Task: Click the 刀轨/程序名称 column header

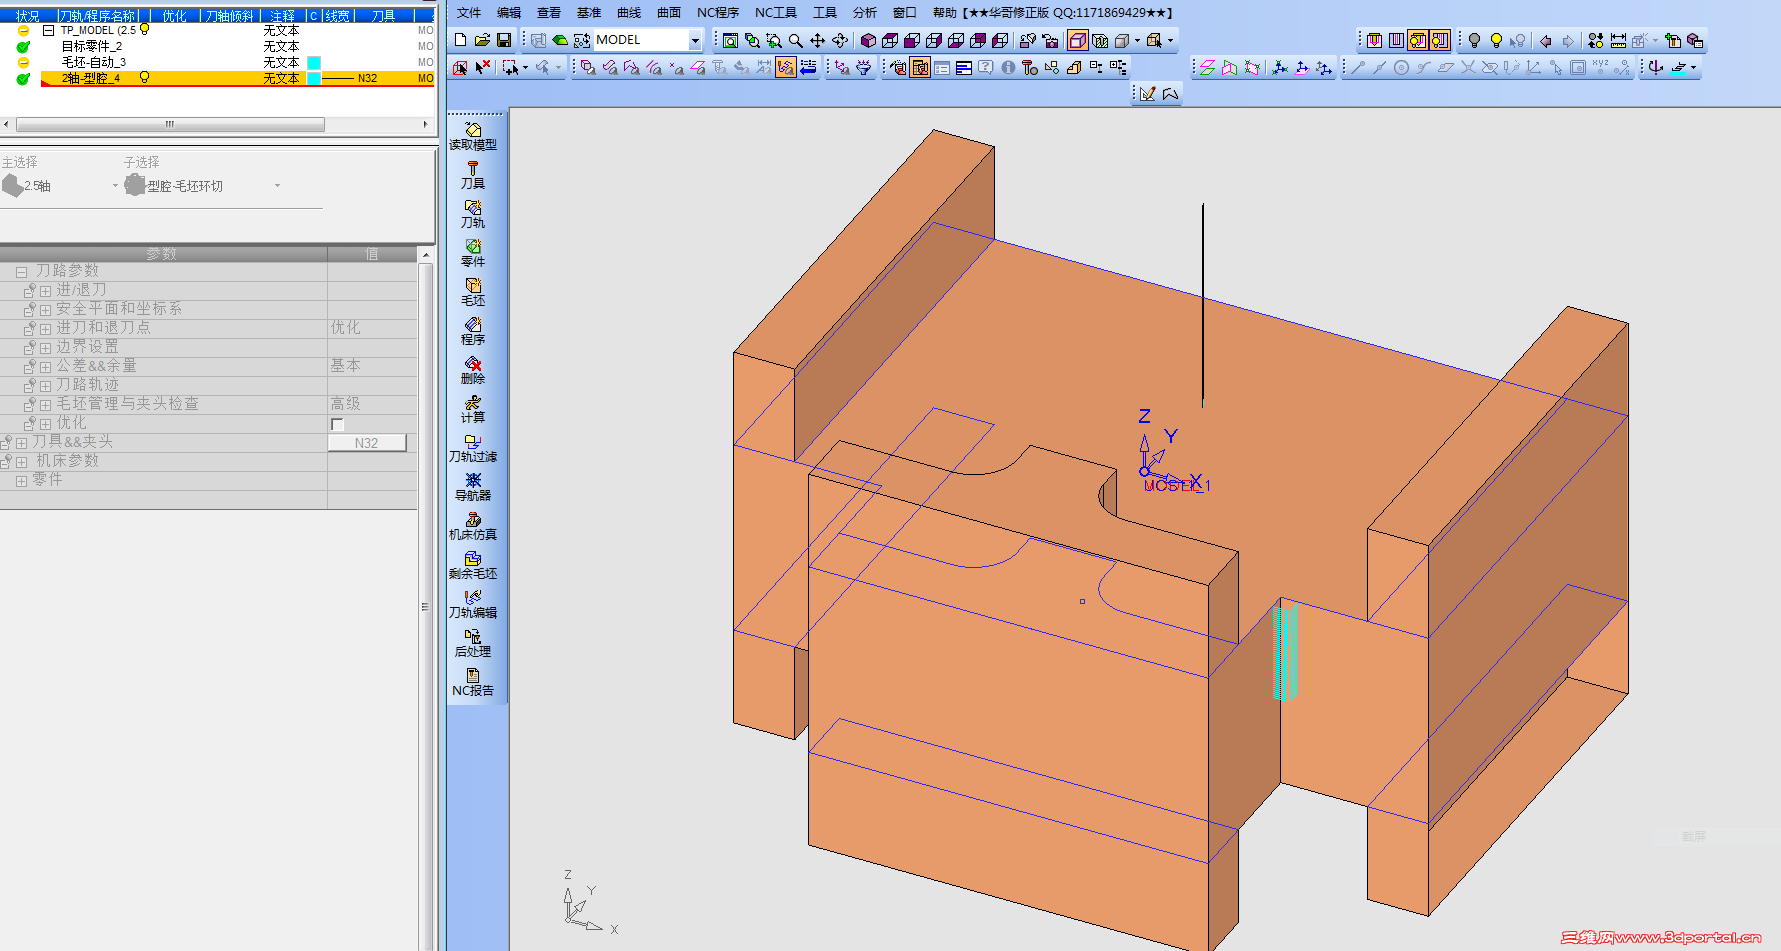Action: 97,16
